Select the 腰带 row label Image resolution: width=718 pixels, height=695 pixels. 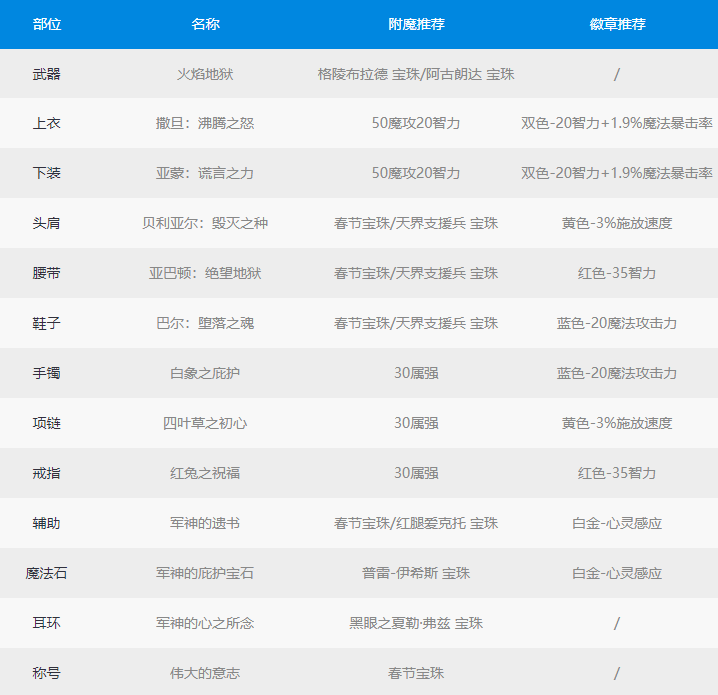(47, 273)
